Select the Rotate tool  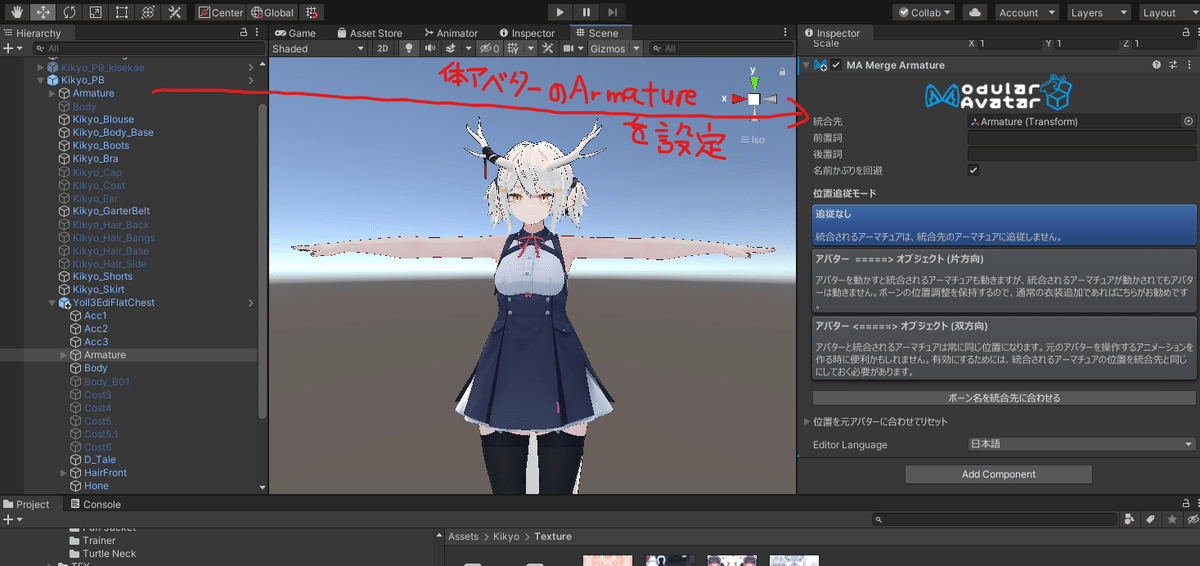(x=69, y=13)
